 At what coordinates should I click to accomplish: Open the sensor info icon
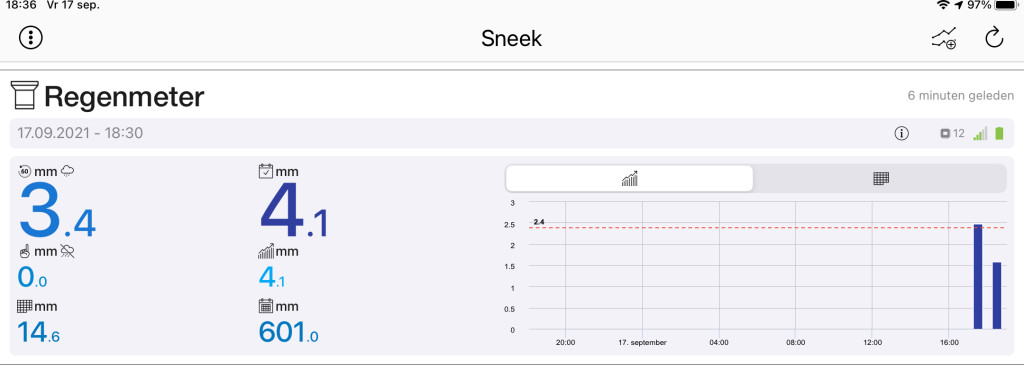point(901,134)
